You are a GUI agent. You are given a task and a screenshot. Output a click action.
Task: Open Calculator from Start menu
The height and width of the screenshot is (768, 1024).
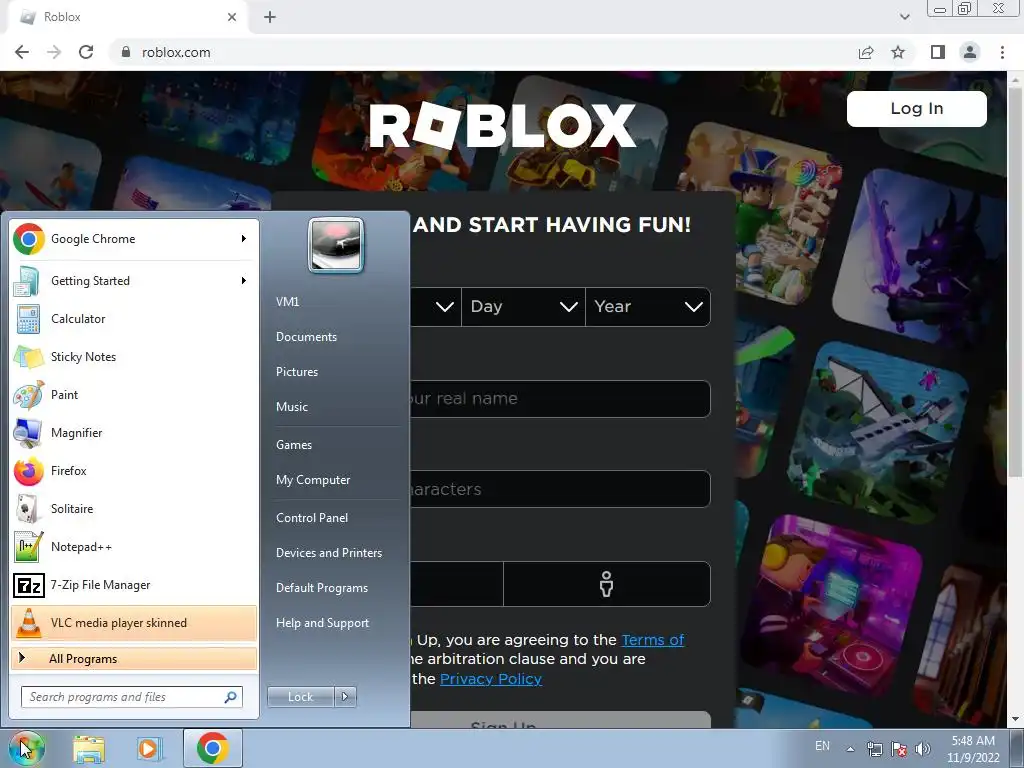tap(134, 319)
